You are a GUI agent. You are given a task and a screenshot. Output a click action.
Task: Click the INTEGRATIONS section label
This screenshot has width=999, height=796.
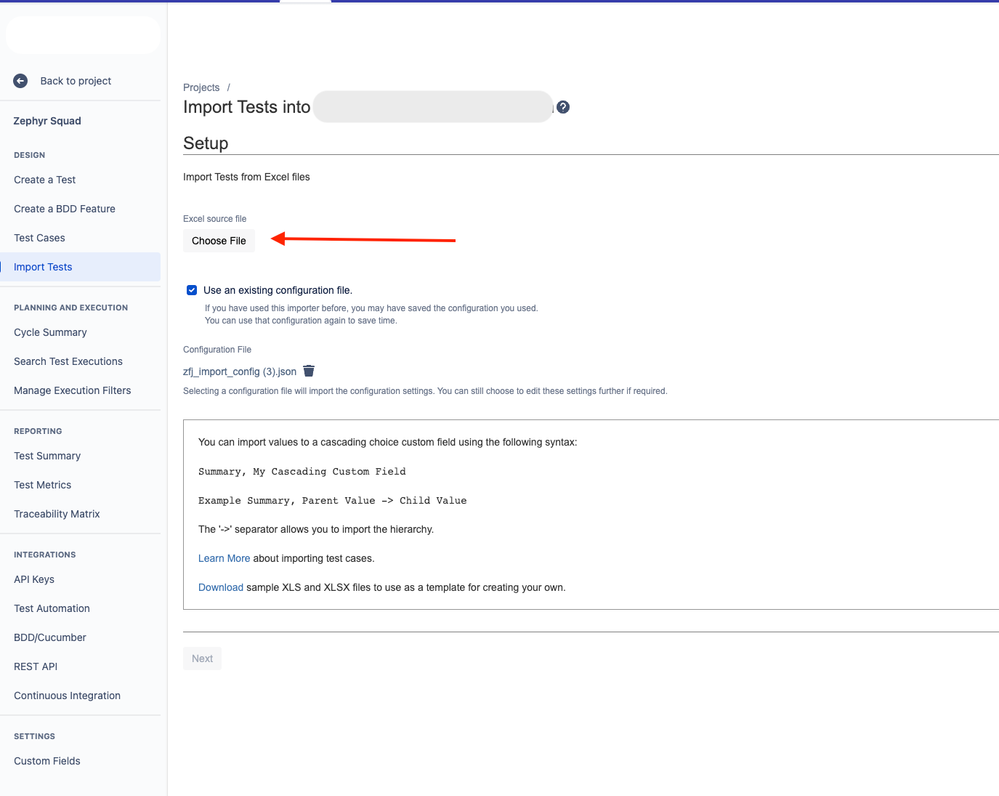tap(45, 555)
